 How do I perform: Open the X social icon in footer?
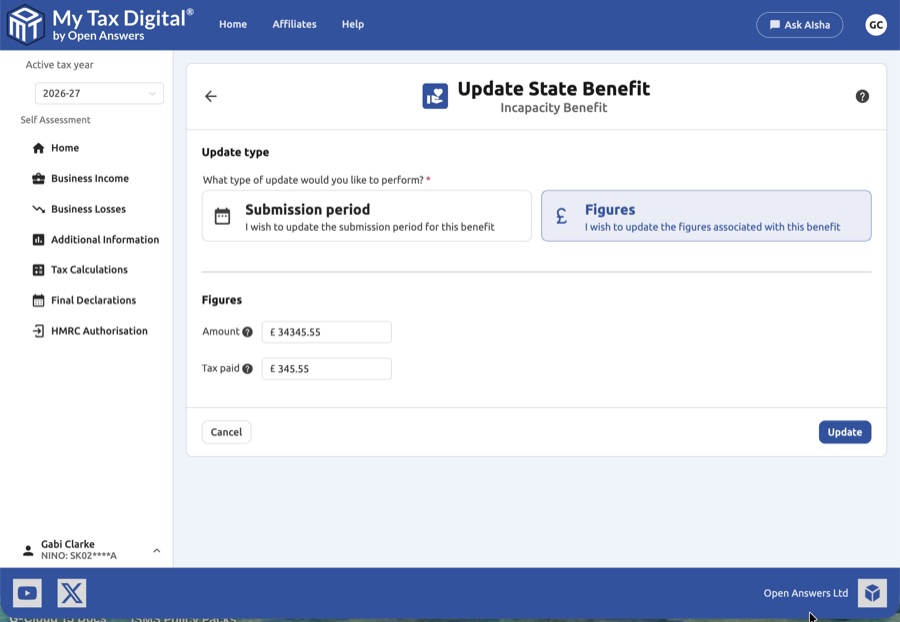point(72,593)
